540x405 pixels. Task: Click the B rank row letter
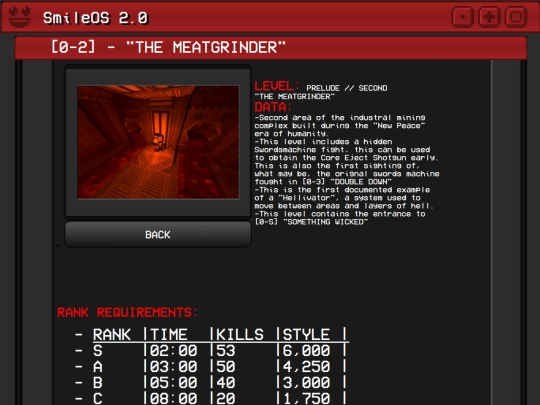pos(98,382)
